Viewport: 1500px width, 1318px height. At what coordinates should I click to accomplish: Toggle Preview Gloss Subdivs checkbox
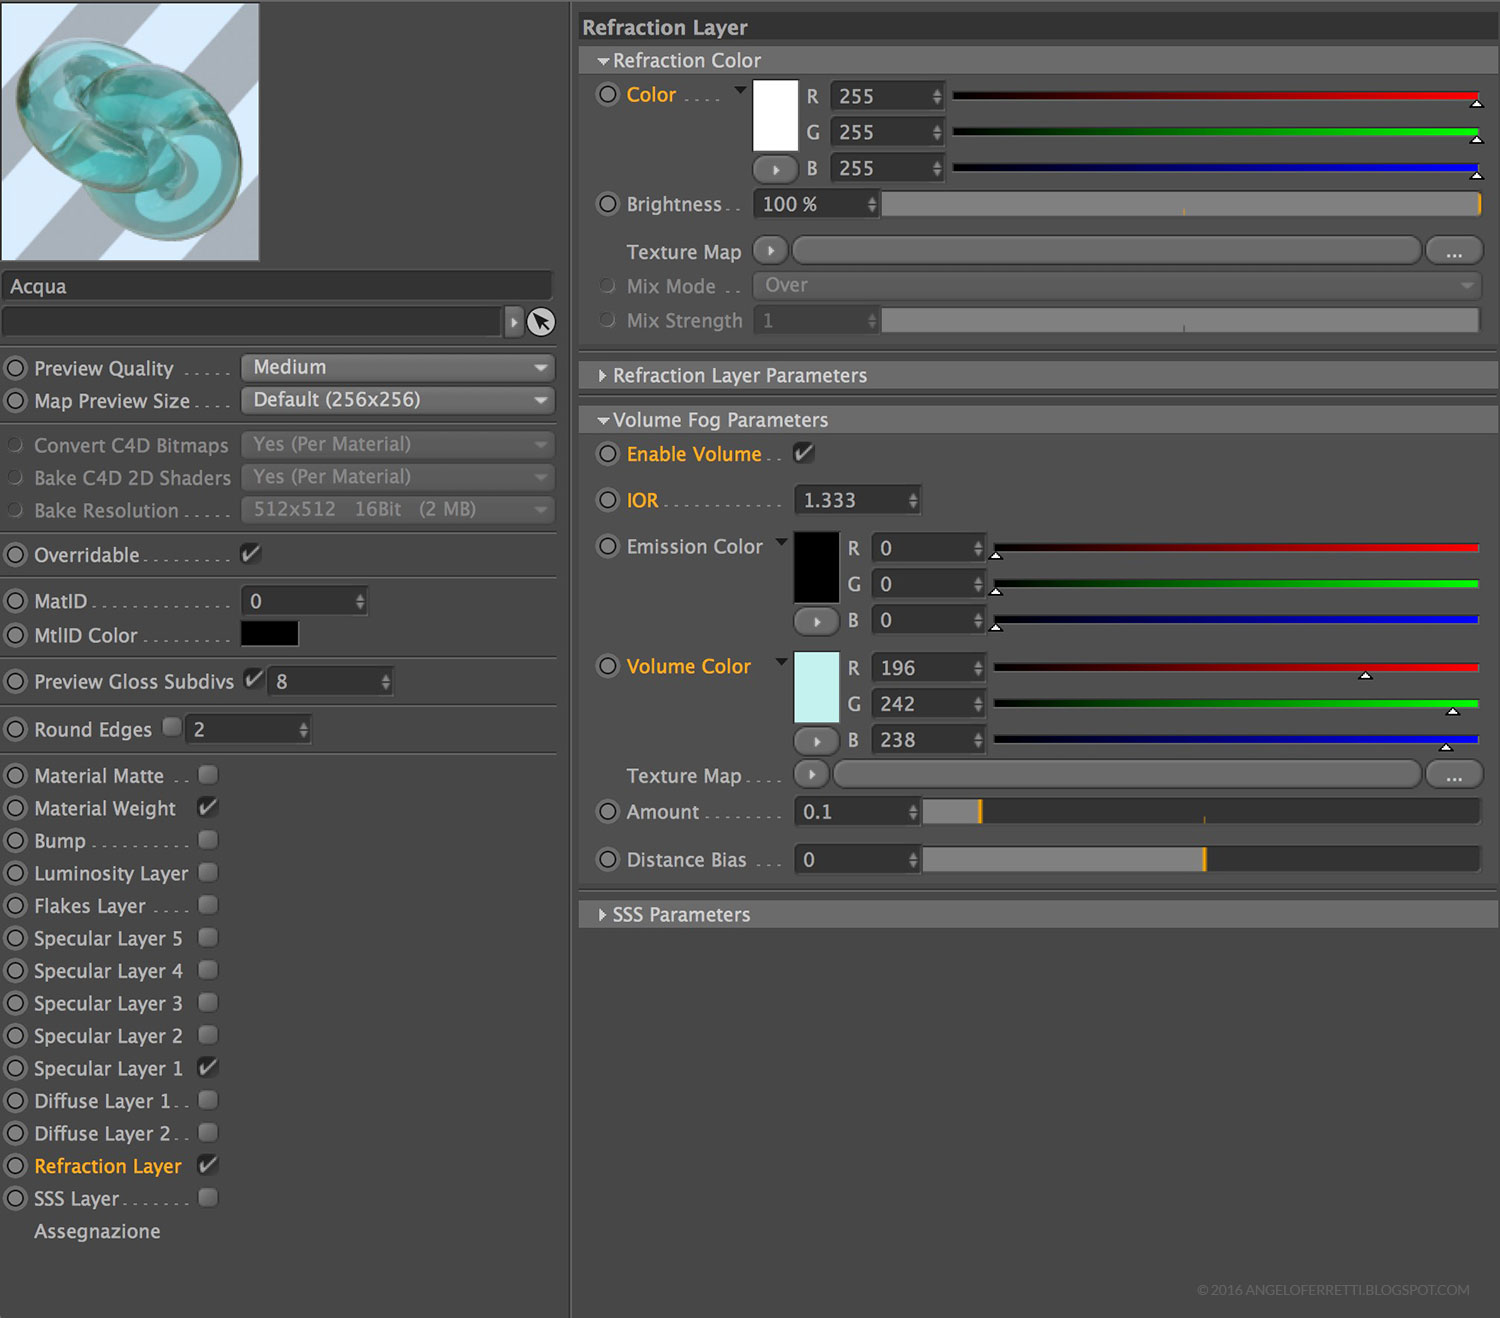[254, 679]
